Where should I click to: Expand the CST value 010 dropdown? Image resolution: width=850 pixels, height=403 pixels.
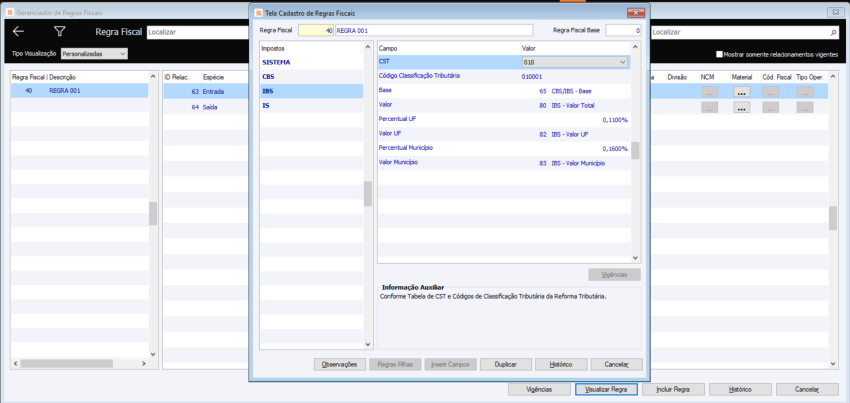pos(622,62)
